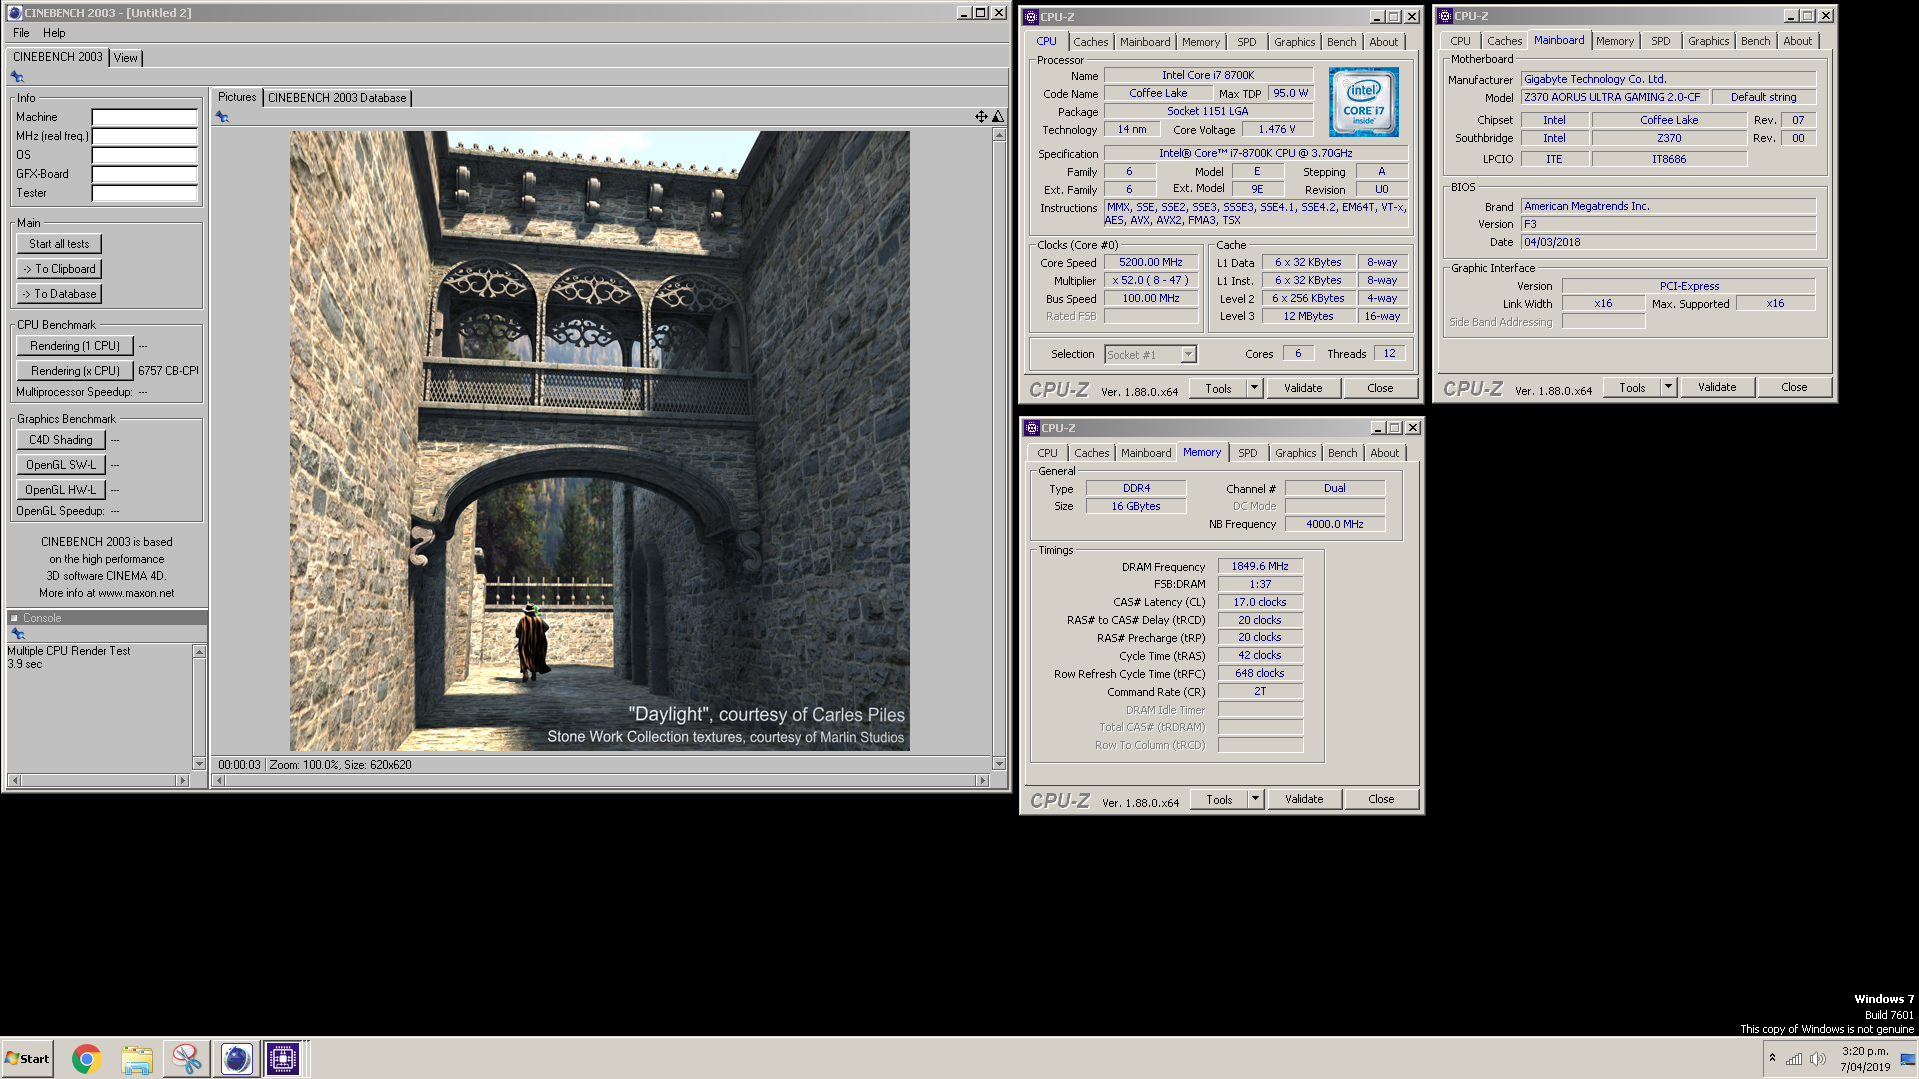Open Caches tab in CPU-Z CPU window

tap(1090, 42)
